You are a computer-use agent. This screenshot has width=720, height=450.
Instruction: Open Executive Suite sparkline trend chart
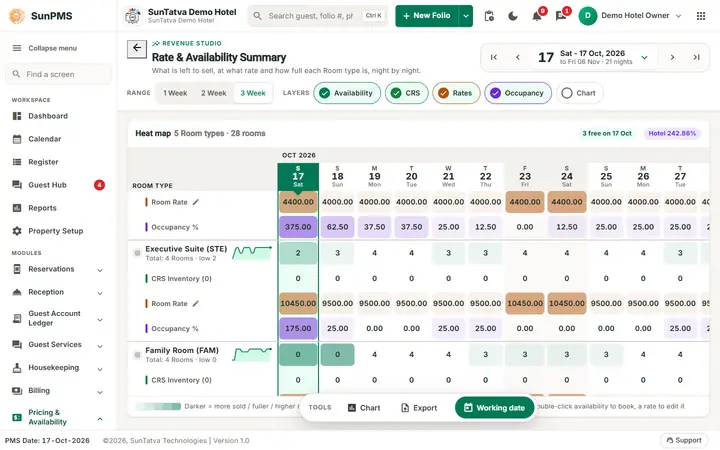click(252, 253)
